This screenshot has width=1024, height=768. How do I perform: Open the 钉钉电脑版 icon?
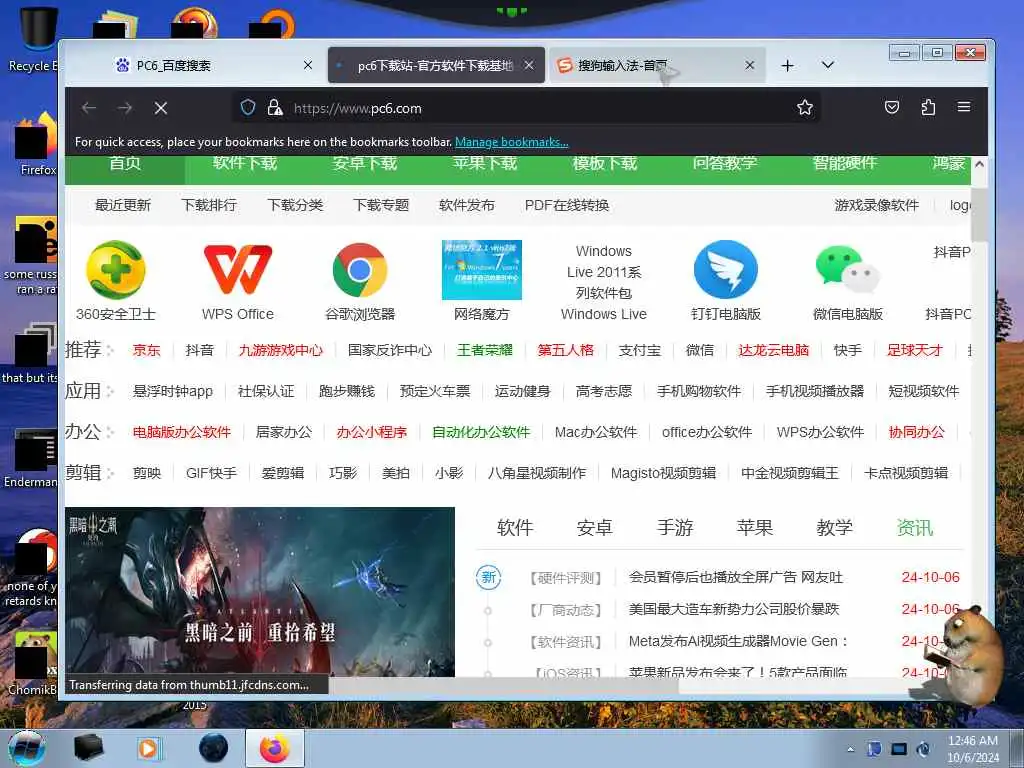(726, 270)
